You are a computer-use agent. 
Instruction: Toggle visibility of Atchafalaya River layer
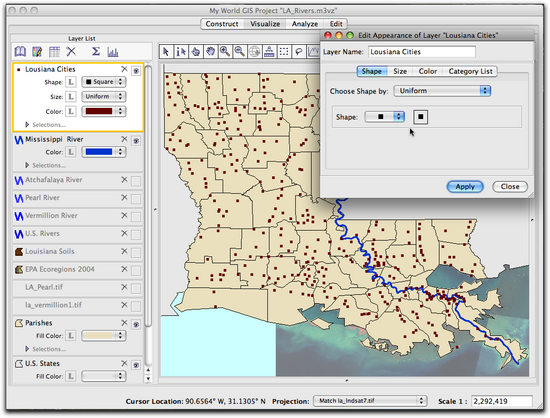[x=136, y=181]
